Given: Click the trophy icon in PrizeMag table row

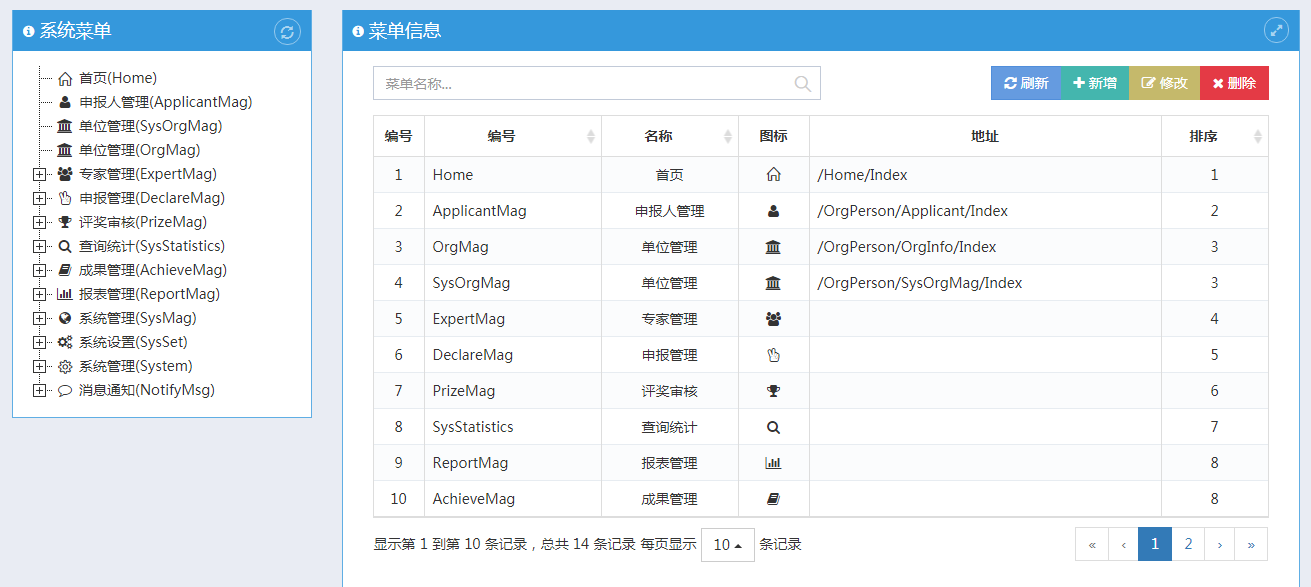Looking at the screenshot, I should (x=773, y=391).
